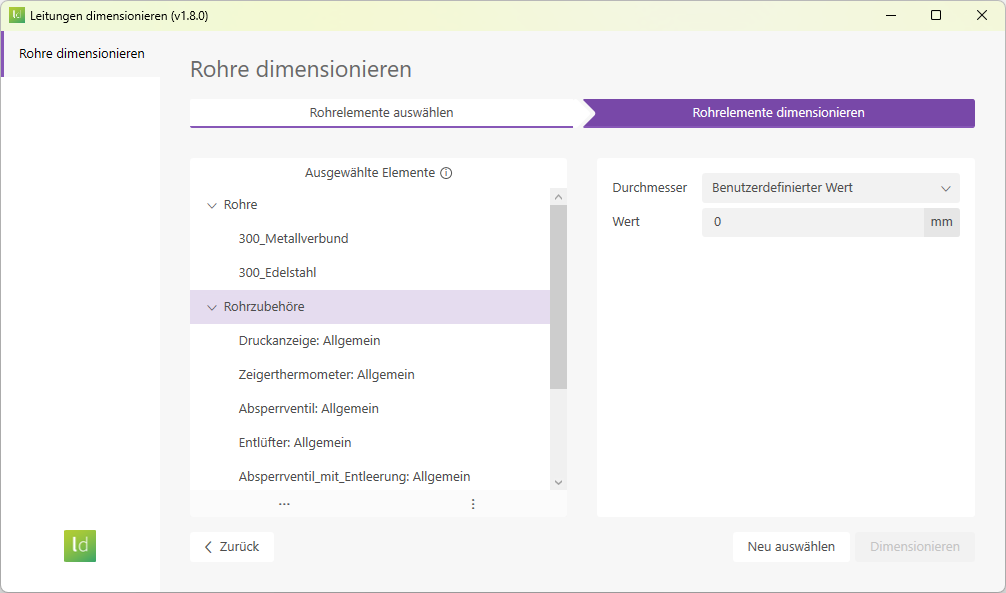The image size is (1006, 593).
Task: Open the vertical three-dot menu below the list
Action: pos(472,504)
